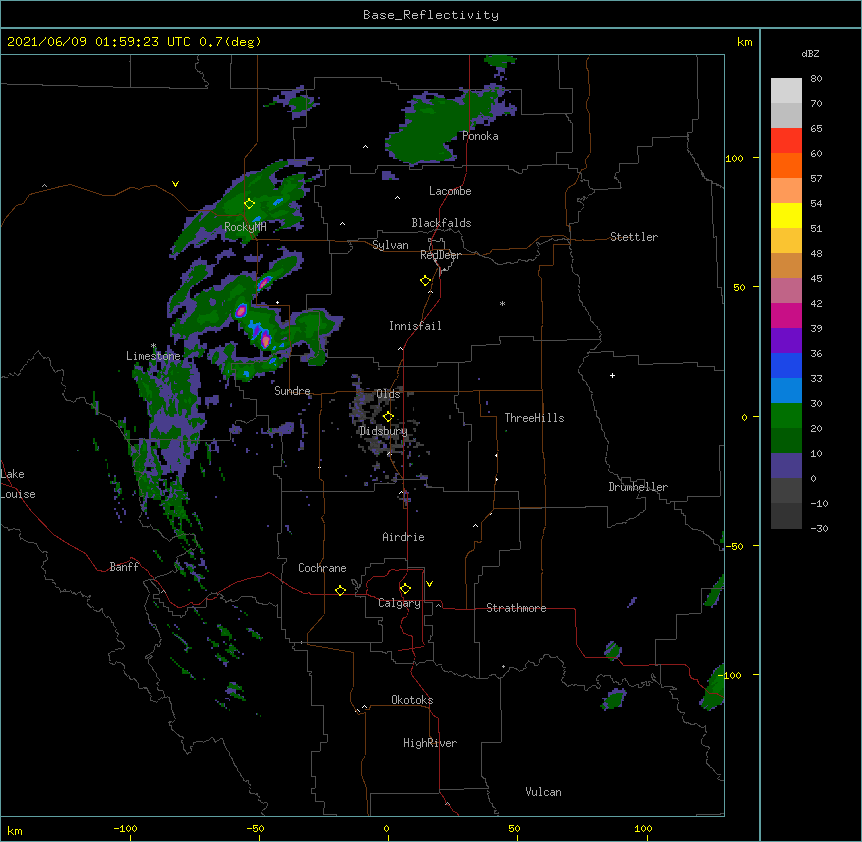Select the Lacombe map label
This screenshot has height=842, width=862.
pyautogui.click(x=450, y=191)
